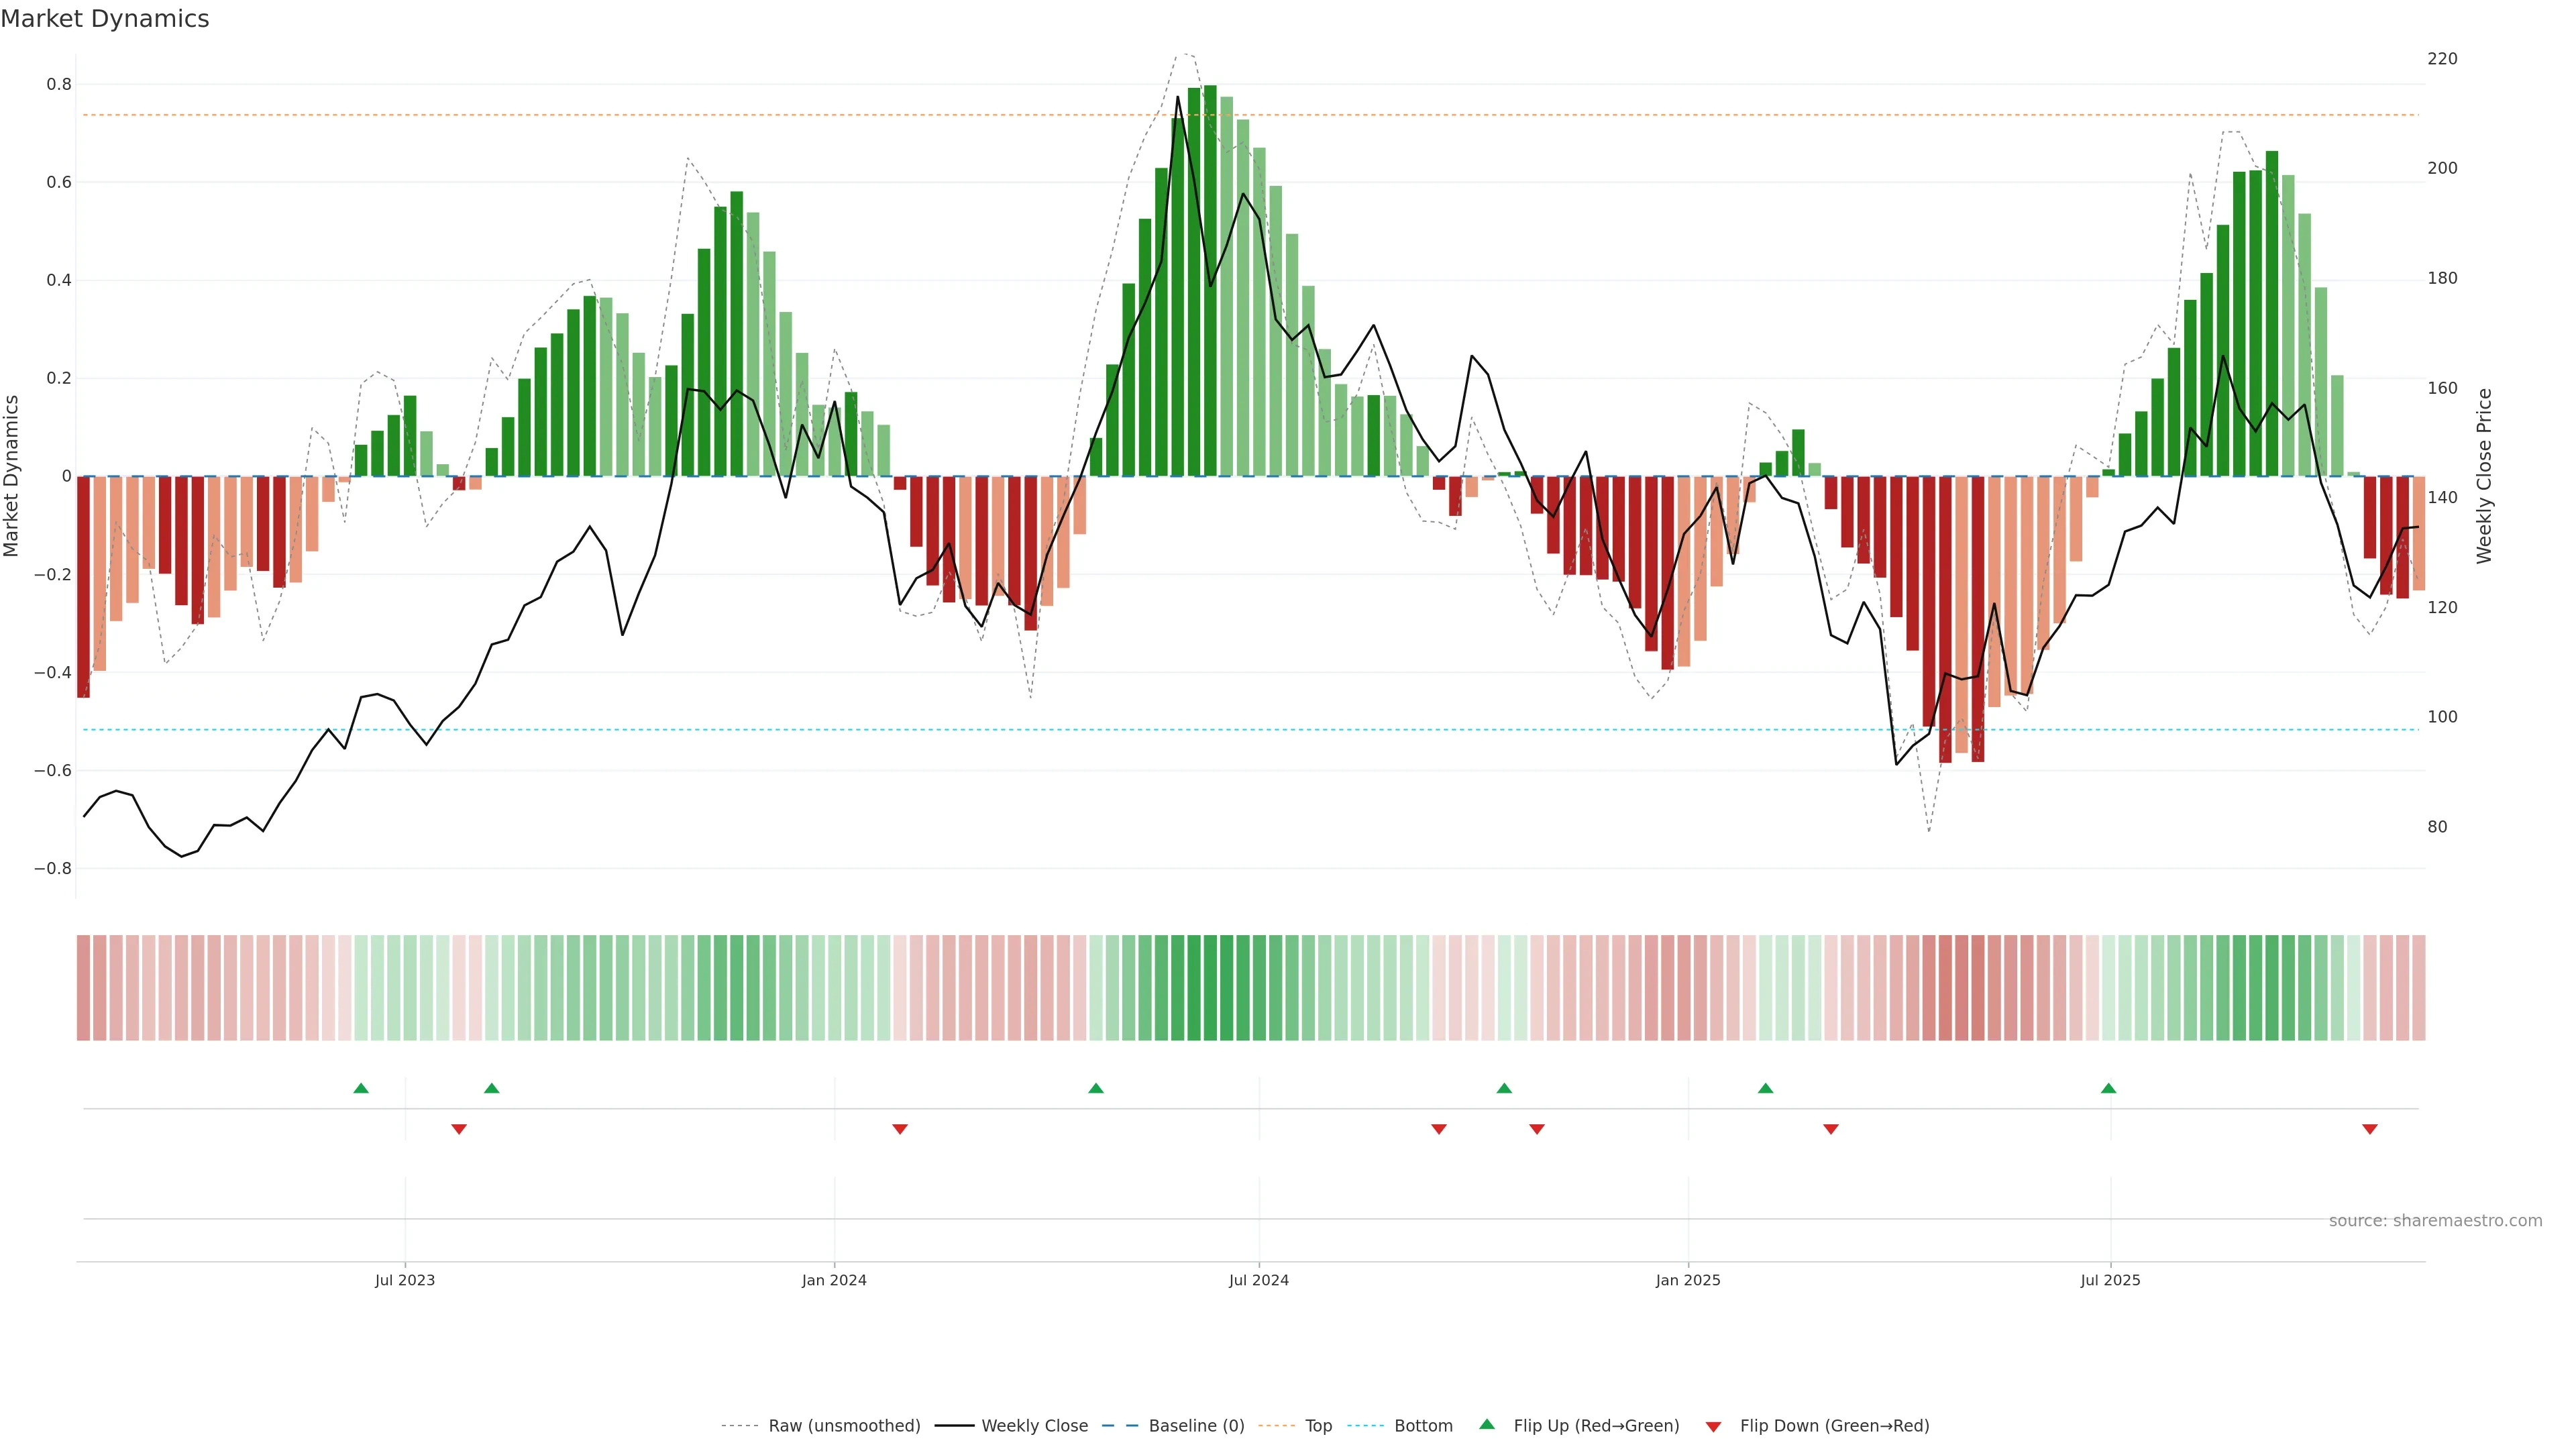Click the rightmost red flip-down triangle marker

(2369, 1129)
